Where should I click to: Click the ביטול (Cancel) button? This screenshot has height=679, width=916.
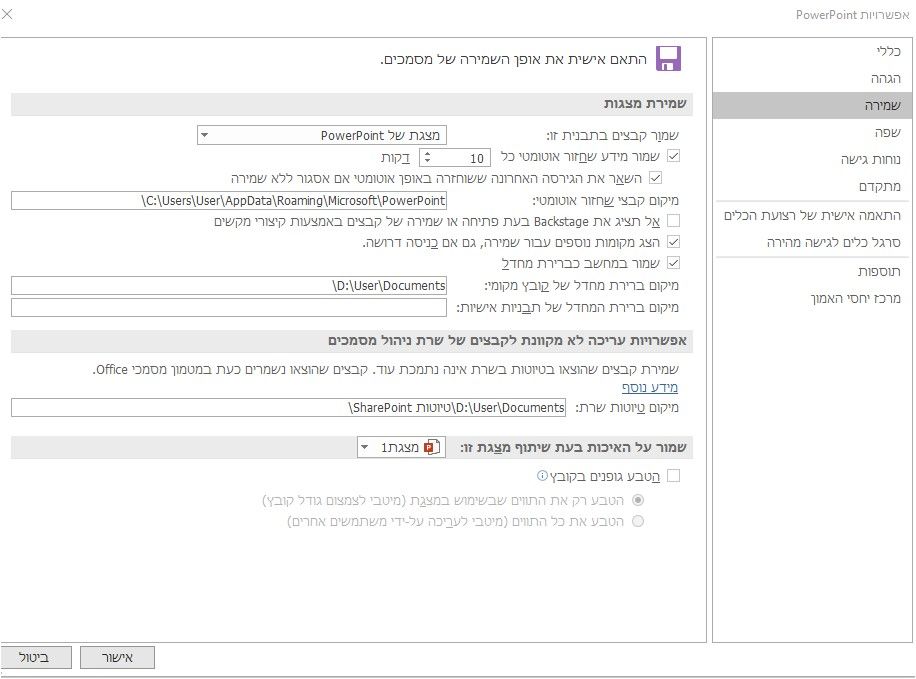tap(34, 657)
